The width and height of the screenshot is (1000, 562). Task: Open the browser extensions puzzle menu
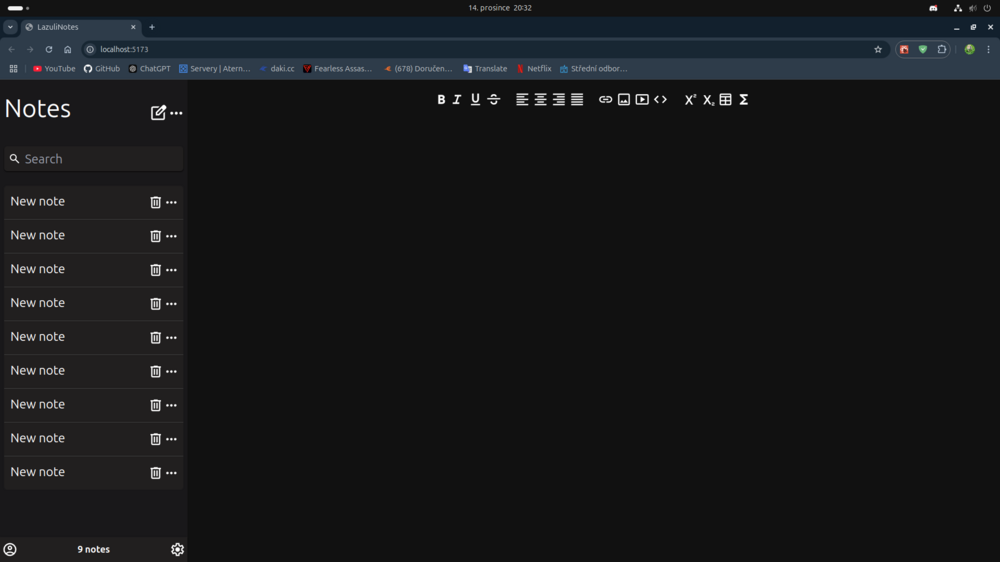(942, 49)
